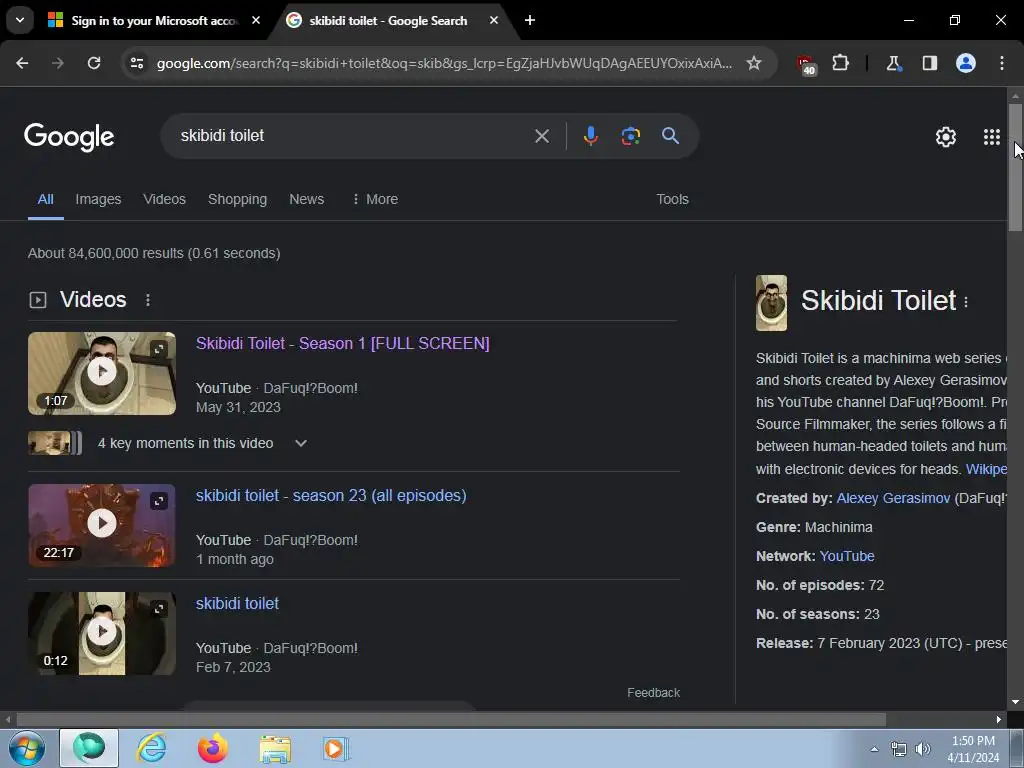The image size is (1024, 768).
Task: Play the 0:12 skibidi toilet thumbnail
Action: 102,633
